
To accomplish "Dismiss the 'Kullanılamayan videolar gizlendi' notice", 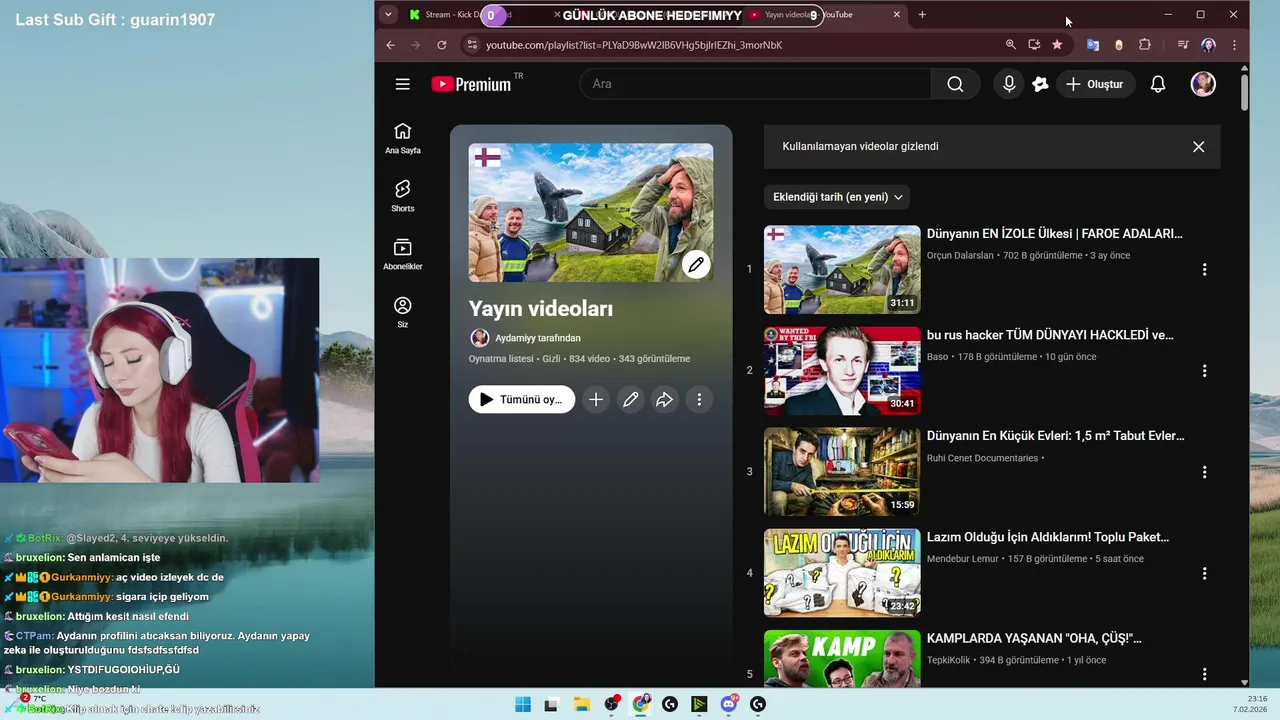I will pyautogui.click(x=1198, y=147).
